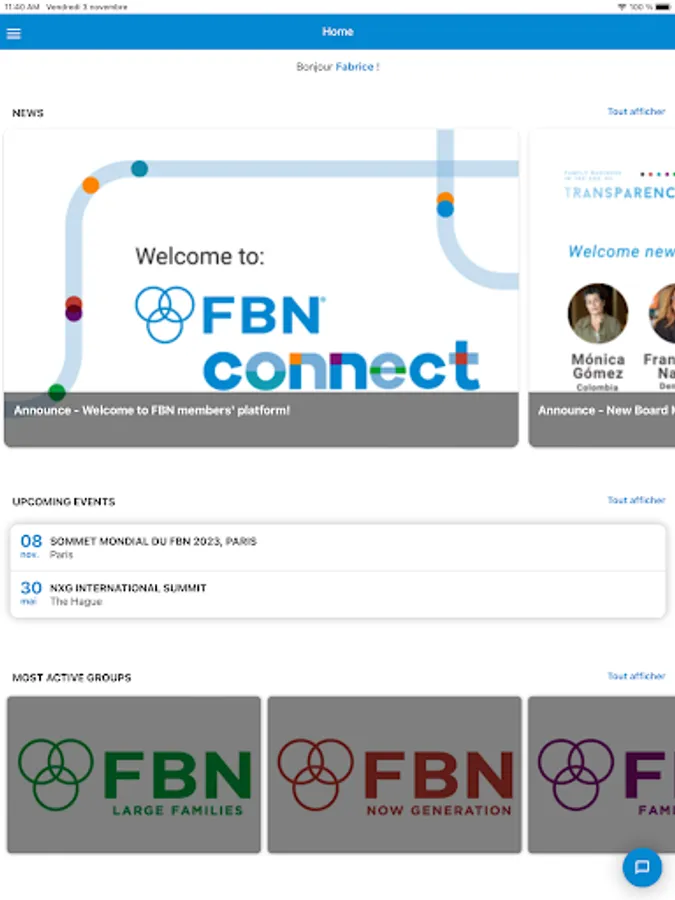Screen dimensions: 675x900
Task: Click the FBN three-circles logo in welcome banner
Action: [165, 314]
